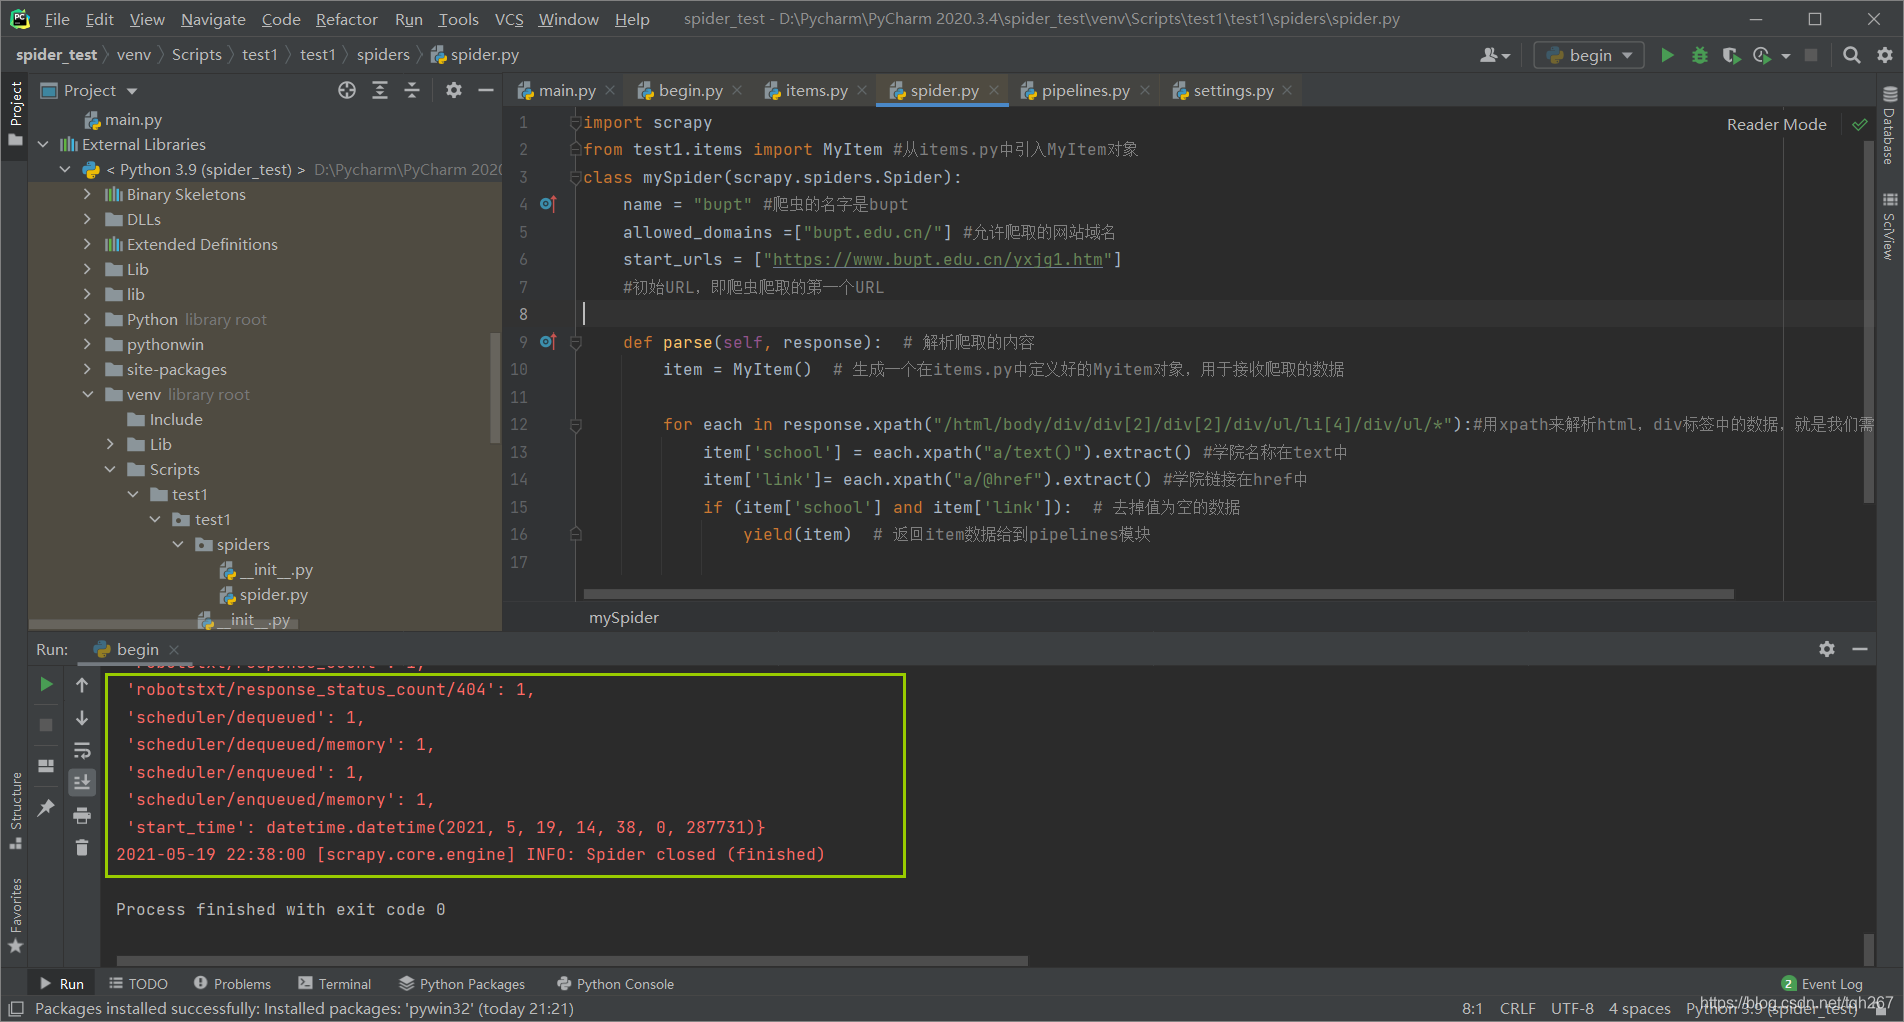The height and width of the screenshot is (1022, 1904).
Task: Open the Database tool window
Action: [1889, 126]
